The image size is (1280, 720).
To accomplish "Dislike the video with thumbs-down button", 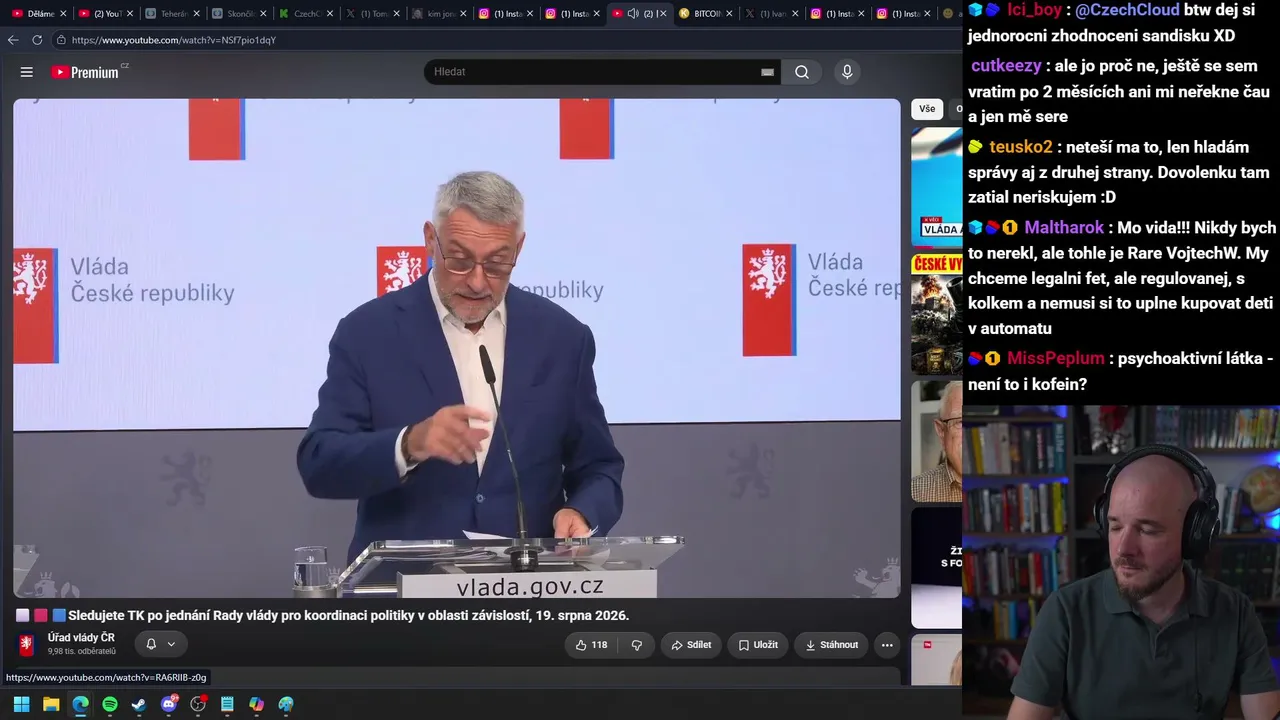I will pyautogui.click(x=637, y=645).
